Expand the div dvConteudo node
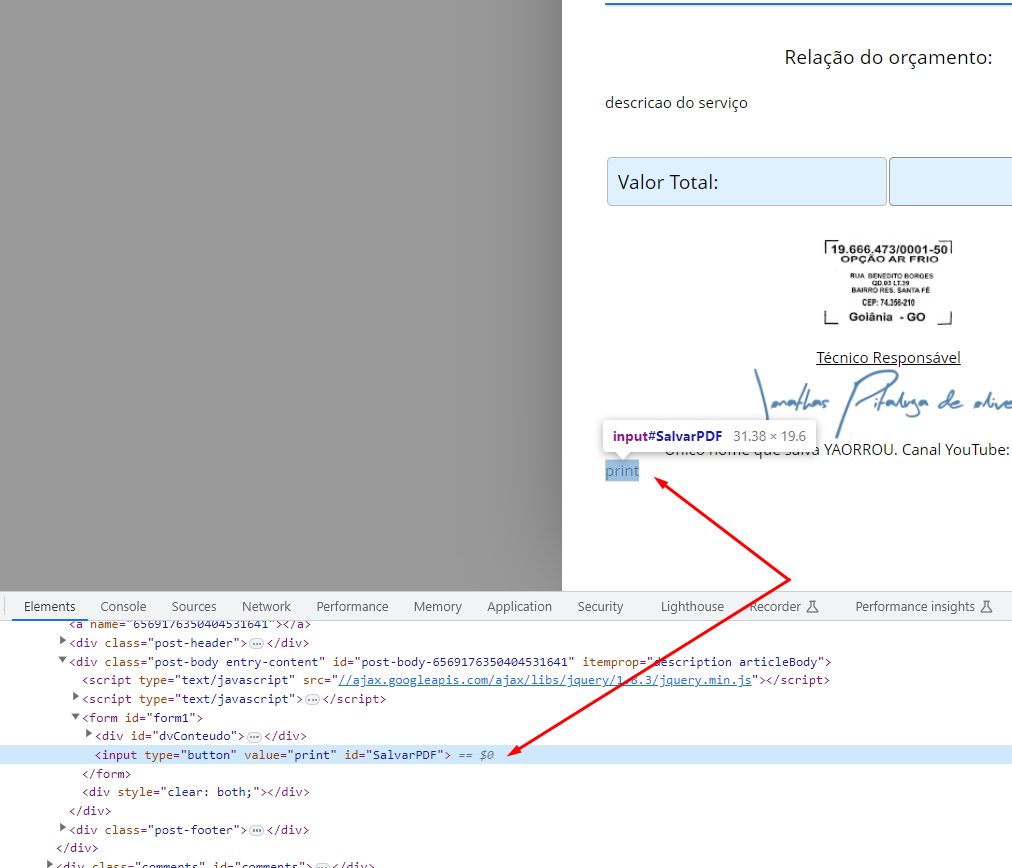This screenshot has height=868, width=1012. 88,734
